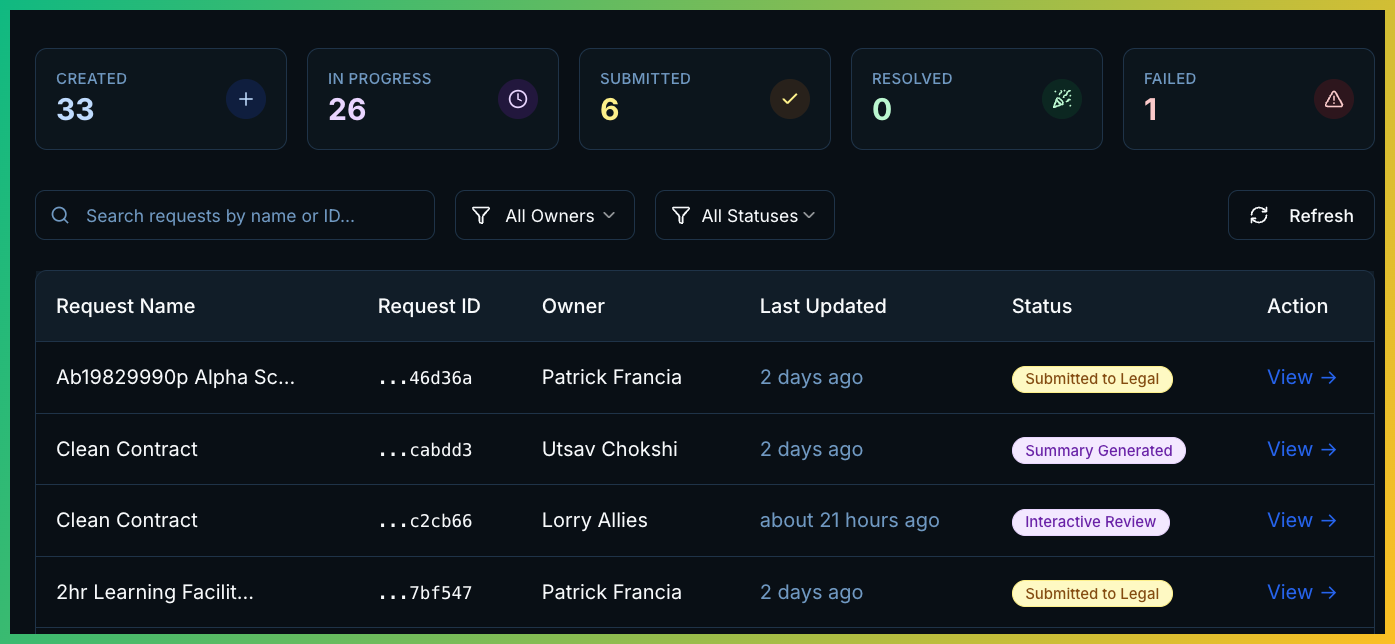Click the Refresh button

pos(1301,215)
